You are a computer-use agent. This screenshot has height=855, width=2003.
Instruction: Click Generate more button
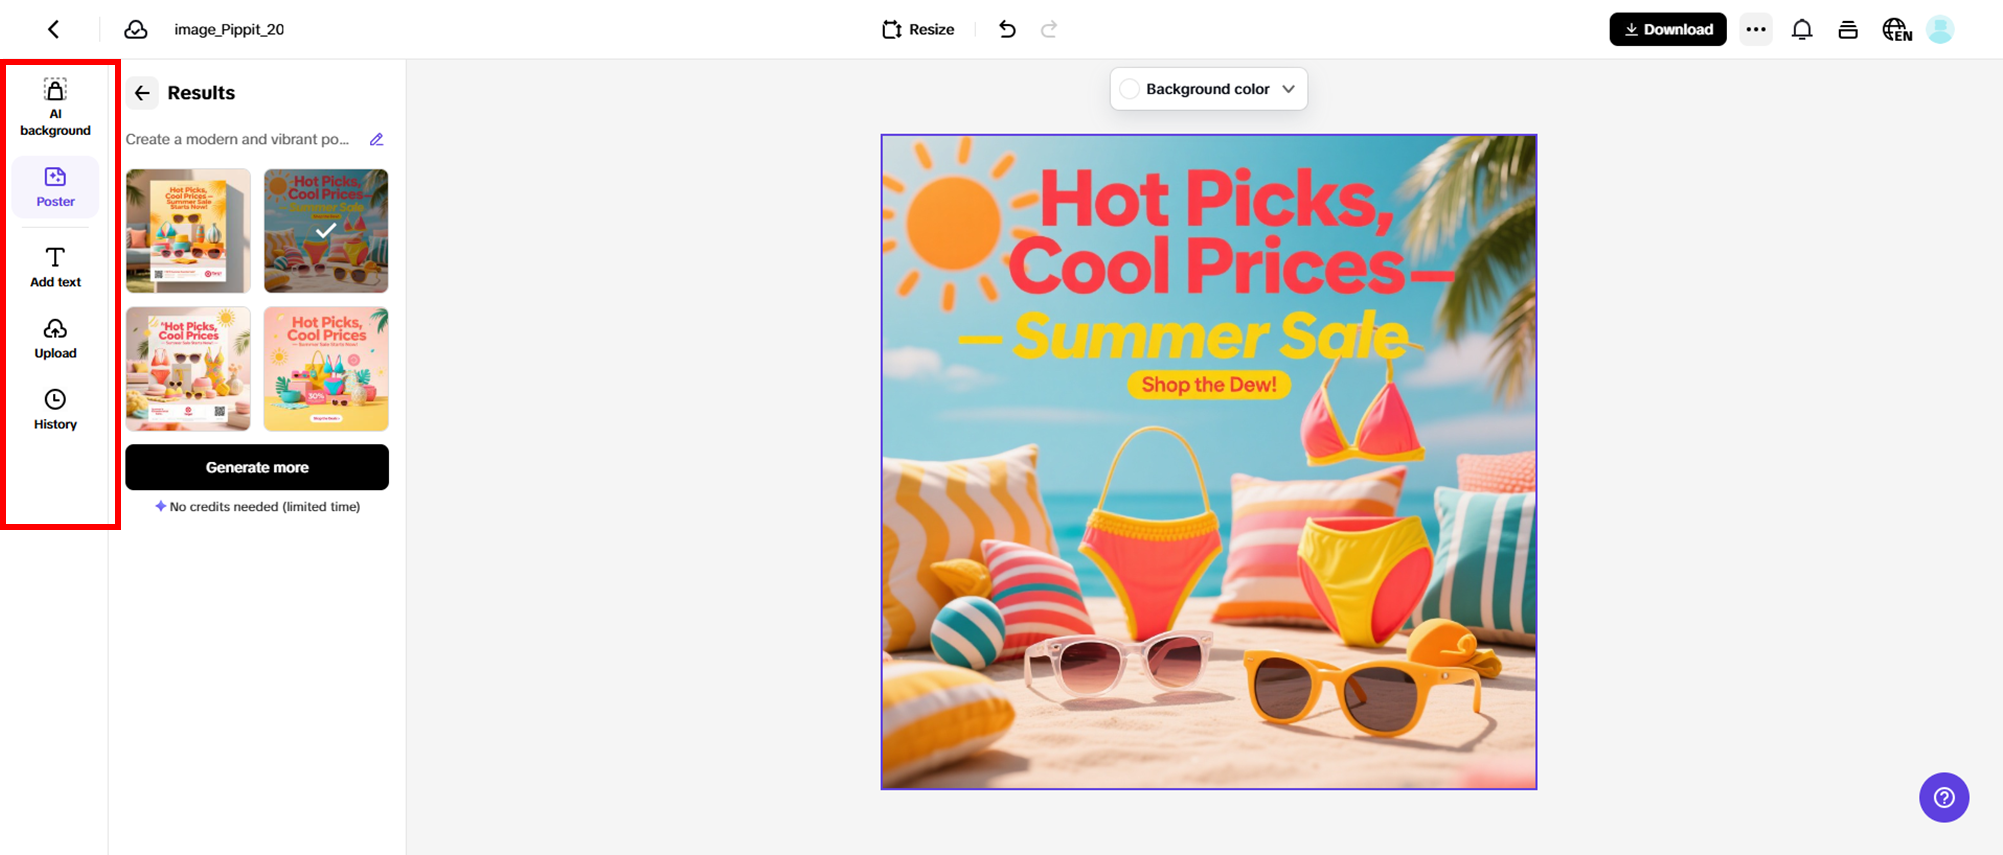pos(257,467)
